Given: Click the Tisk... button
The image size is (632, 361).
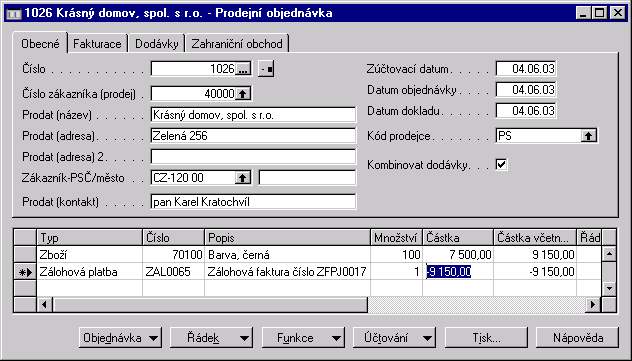Looking at the screenshot, I should coord(486,338).
